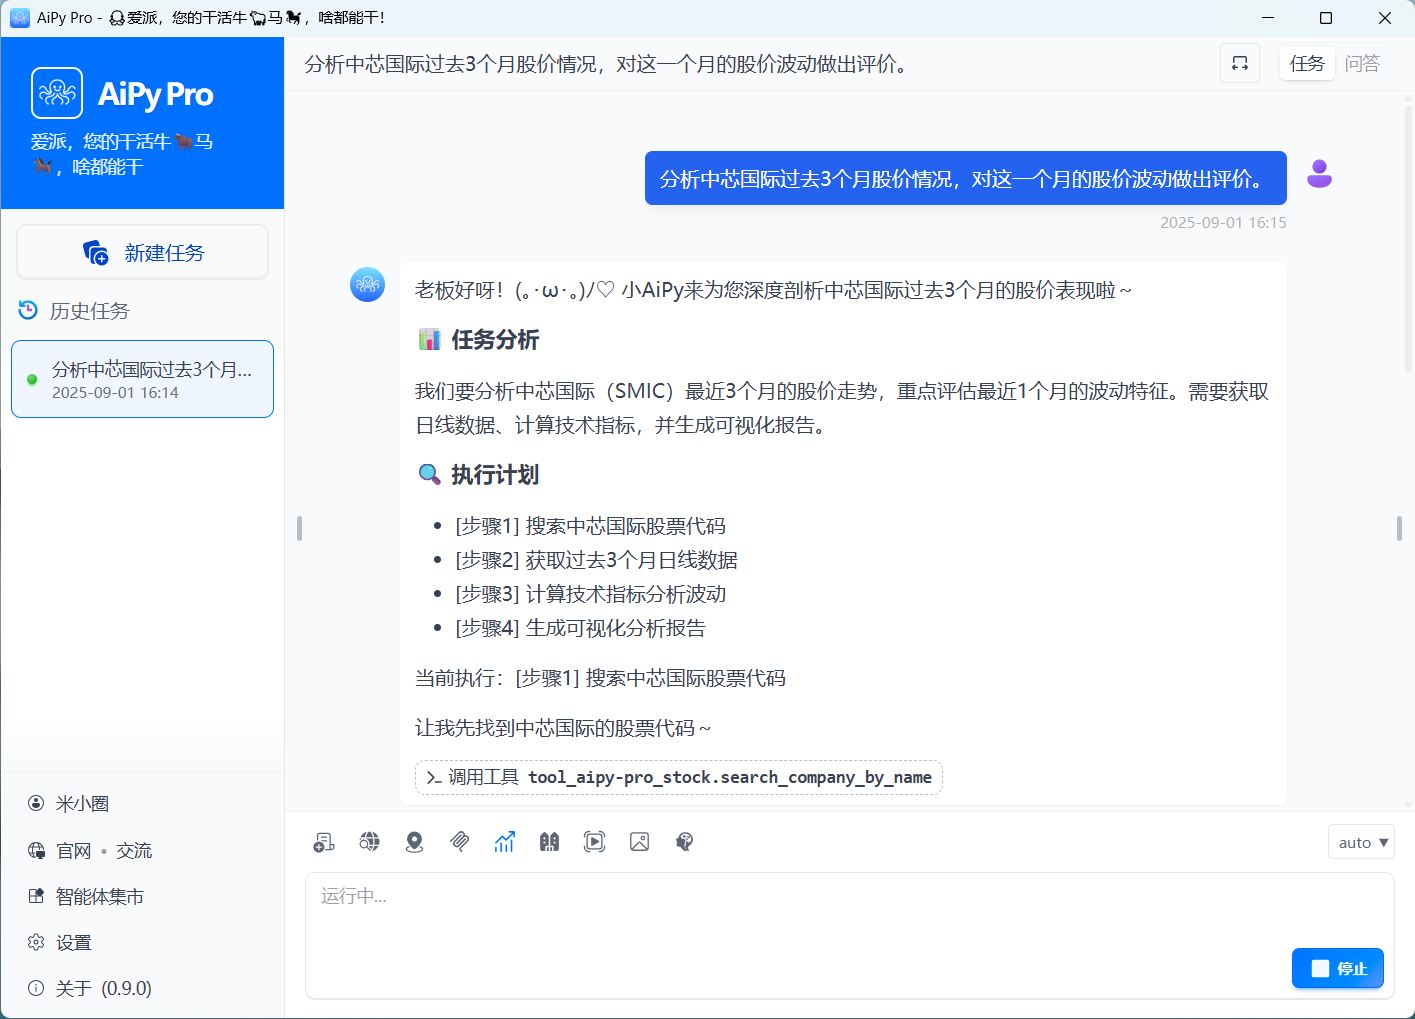Click the 智能体集市 icon
The width and height of the screenshot is (1415, 1019).
pos(36,896)
